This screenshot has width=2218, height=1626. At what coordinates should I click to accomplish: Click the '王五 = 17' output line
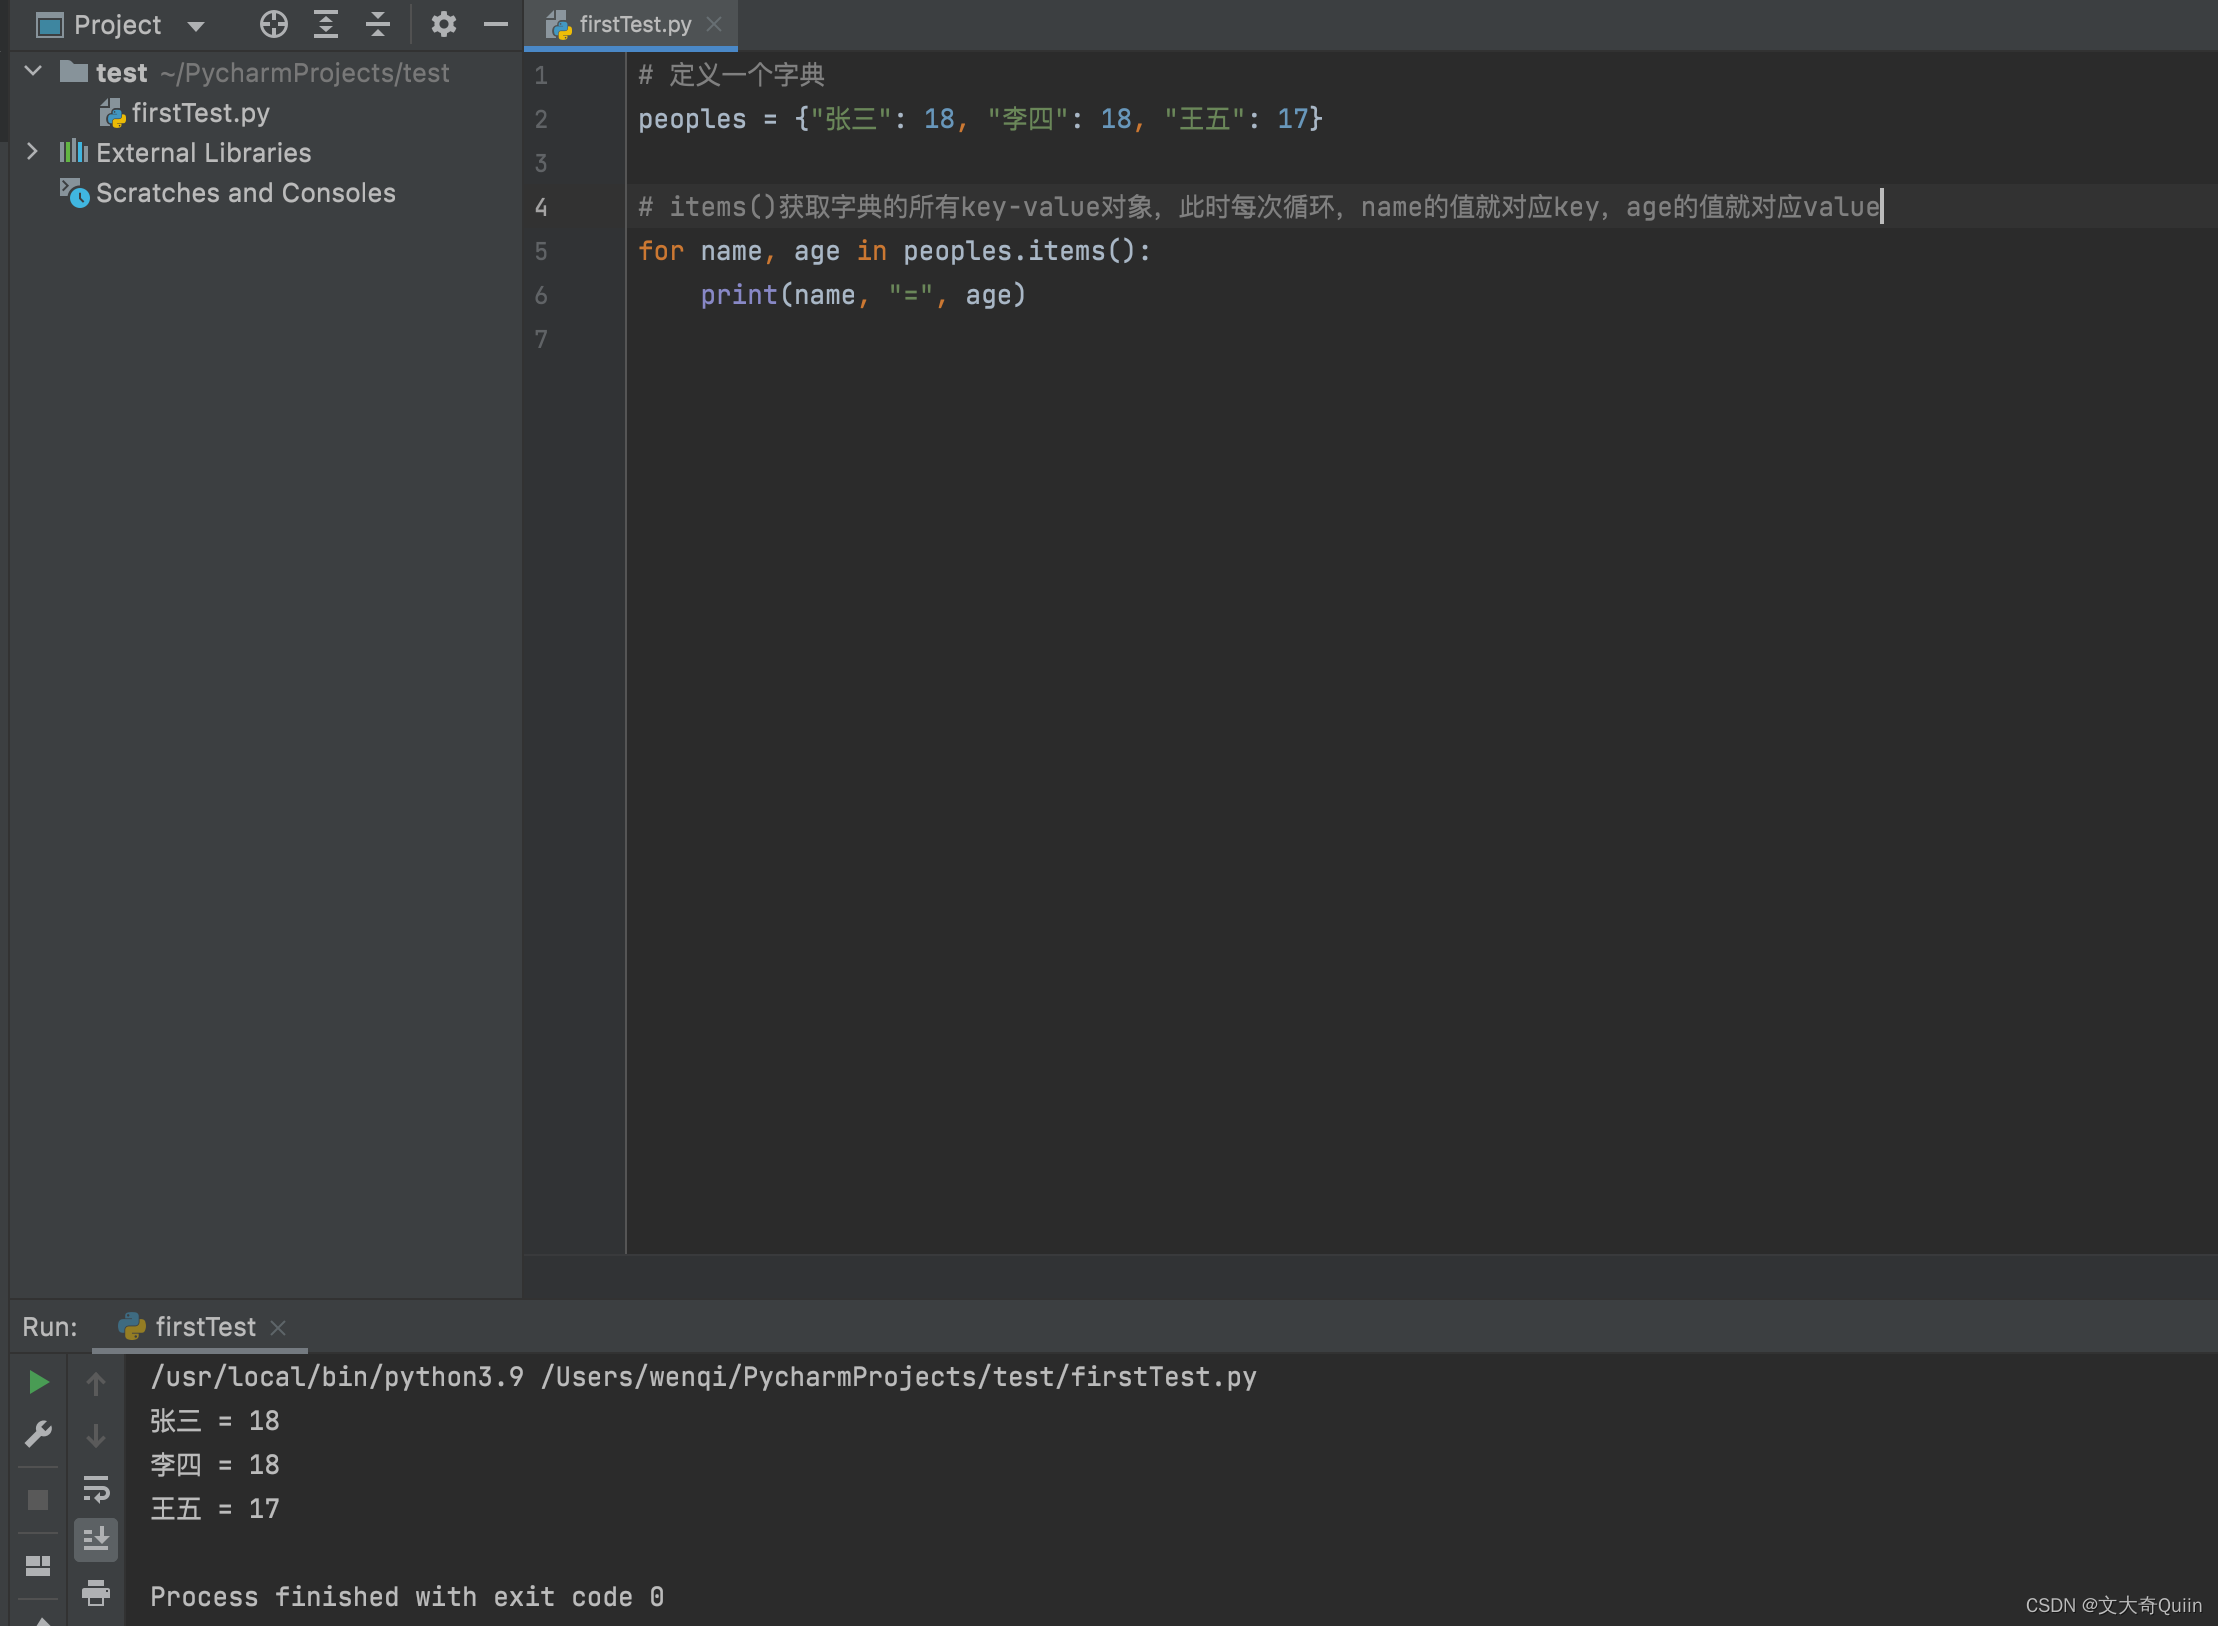[x=215, y=1509]
